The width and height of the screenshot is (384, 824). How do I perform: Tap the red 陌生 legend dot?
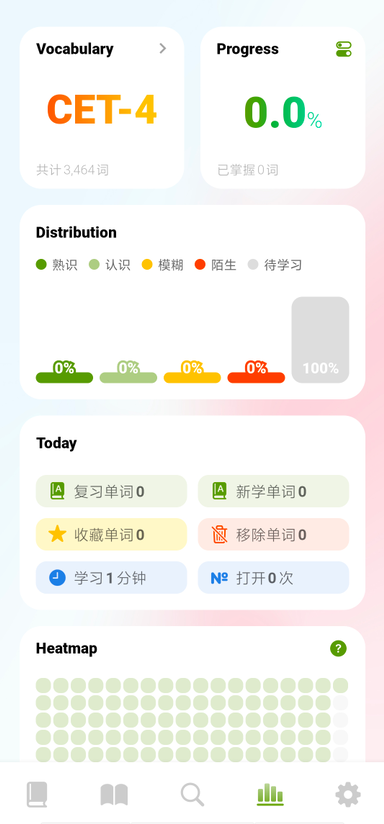[200, 264]
